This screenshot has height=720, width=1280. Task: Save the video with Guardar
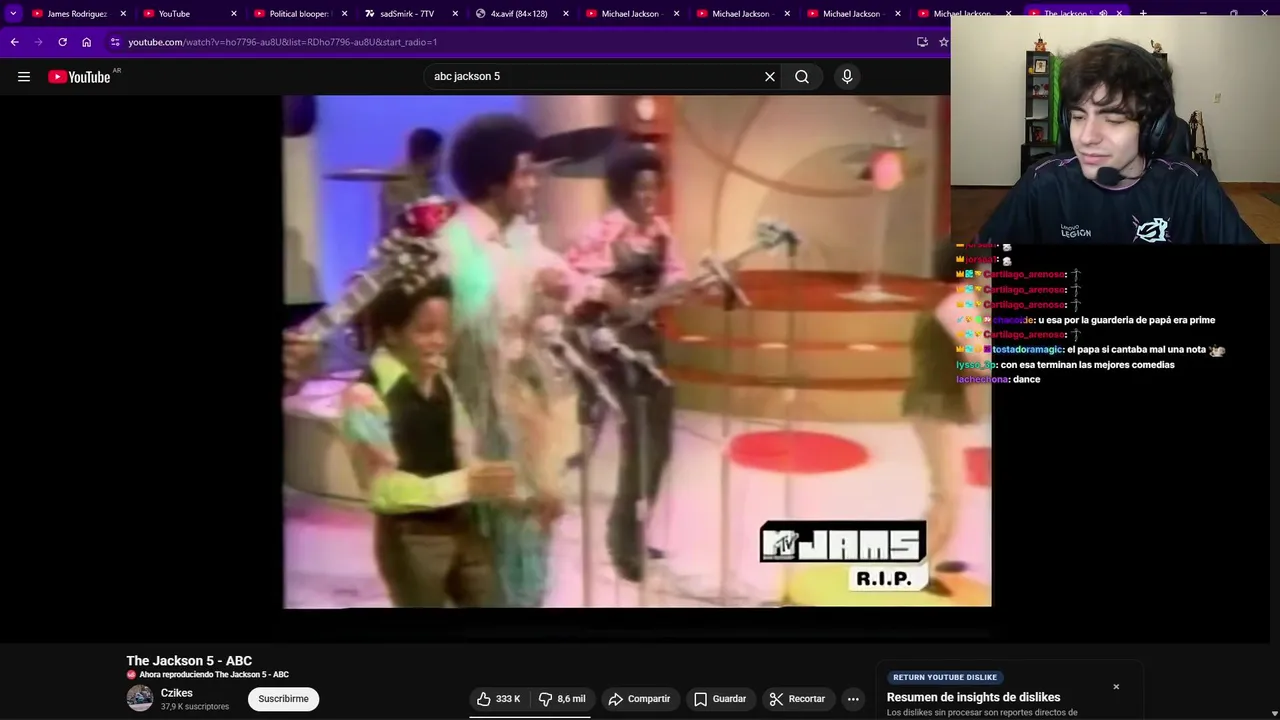(x=720, y=699)
